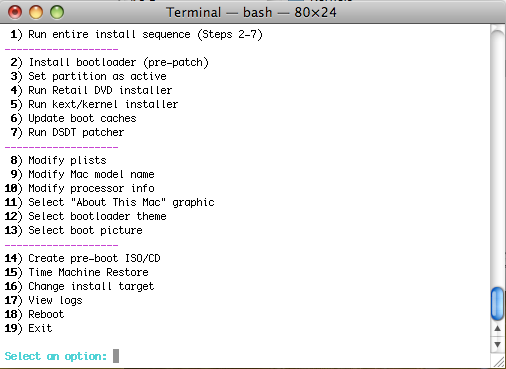Click the empty scrollbar track above thumb
This screenshot has width=506, height=369.
tap(497, 157)
